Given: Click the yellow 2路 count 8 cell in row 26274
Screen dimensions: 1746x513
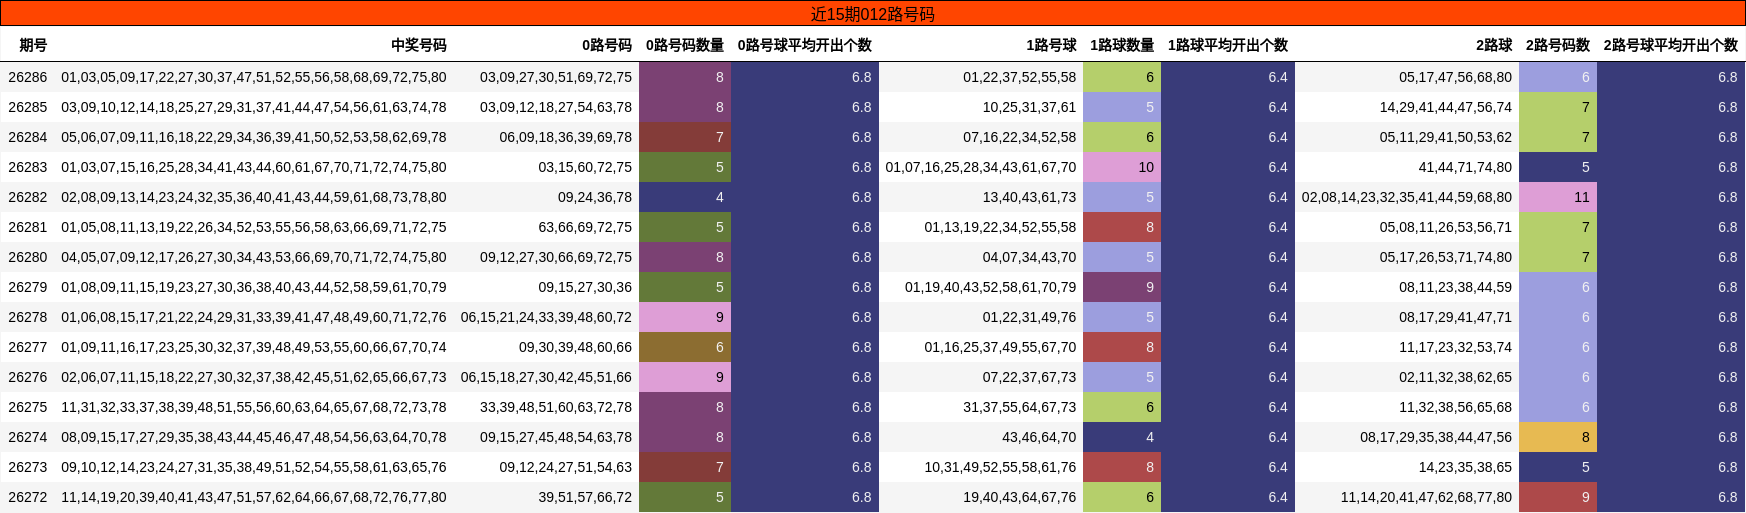Looking at the screenshot, I should click(x=1558, y=437).
